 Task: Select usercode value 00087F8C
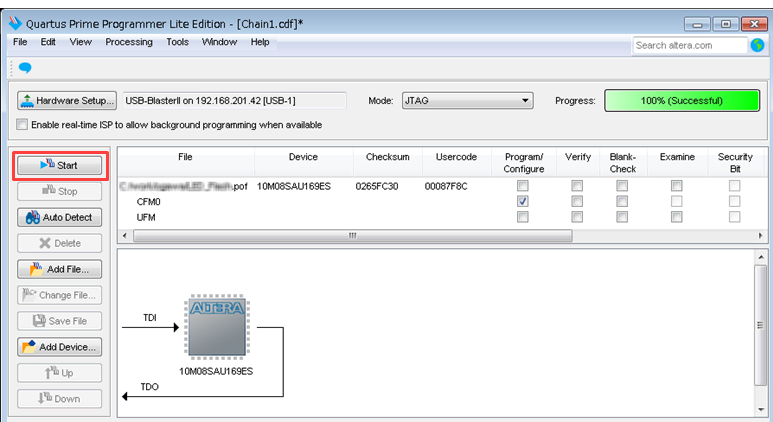tap(446, 186)
